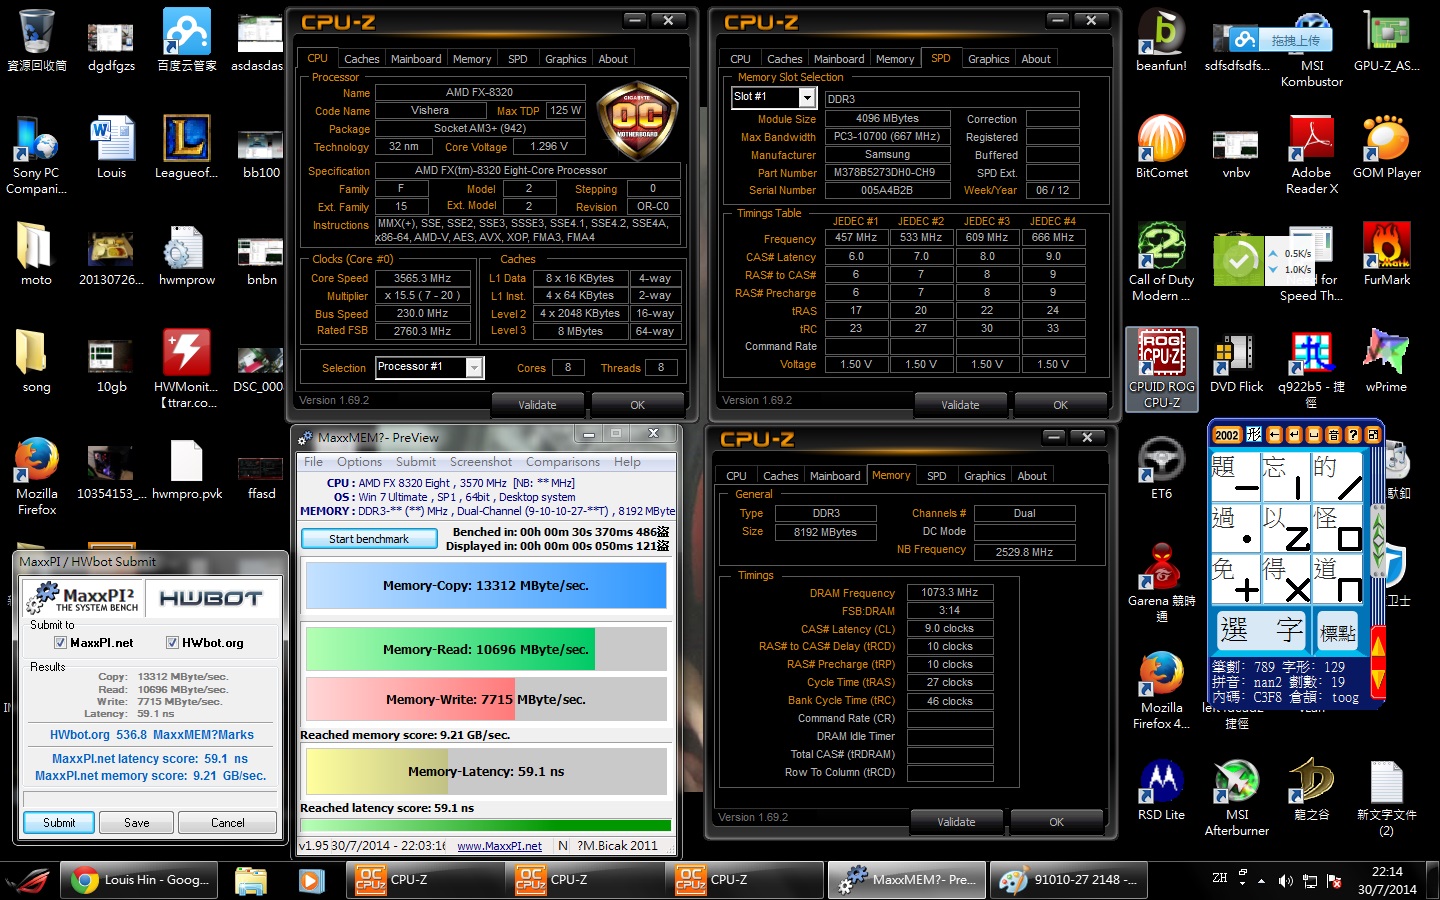Open the www.MaxxPI.net link
This screenshot has height=900, width=1440.
(x=499, y=846)
